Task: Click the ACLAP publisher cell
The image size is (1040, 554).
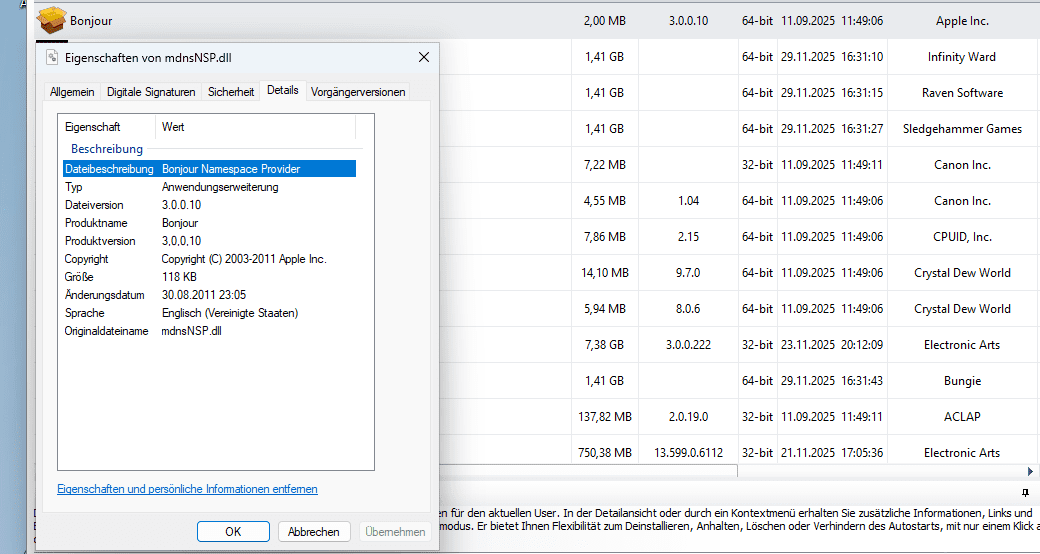Action: click(962, 417)
